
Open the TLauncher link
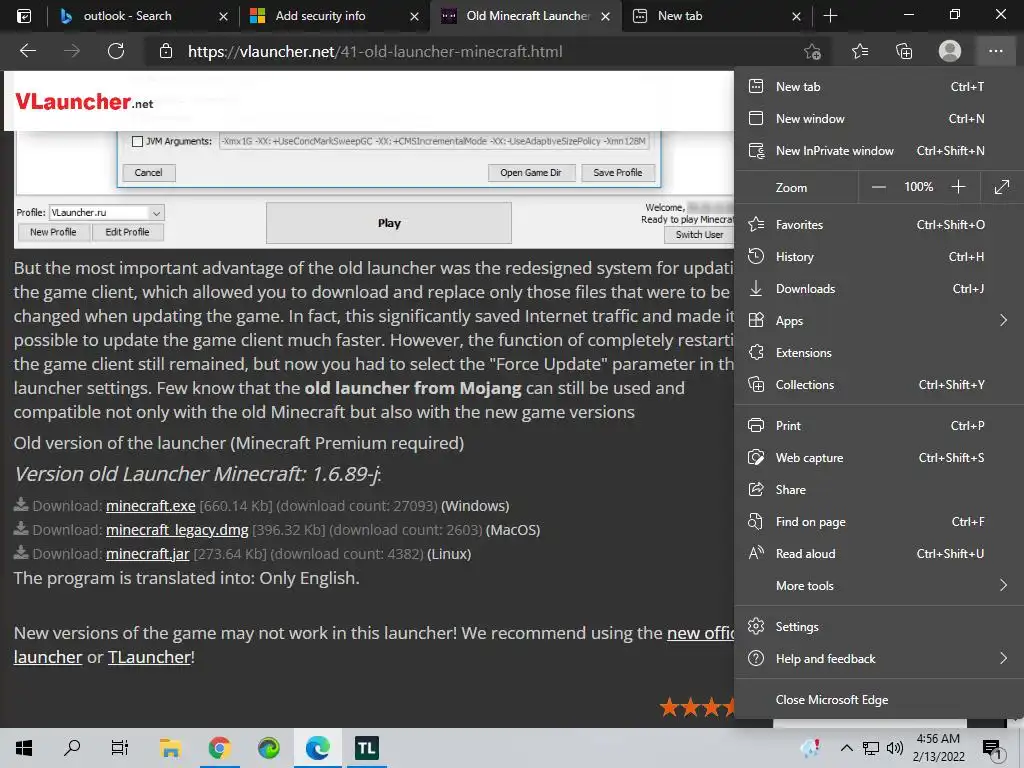pyautogui.click(x=150, y=656)
